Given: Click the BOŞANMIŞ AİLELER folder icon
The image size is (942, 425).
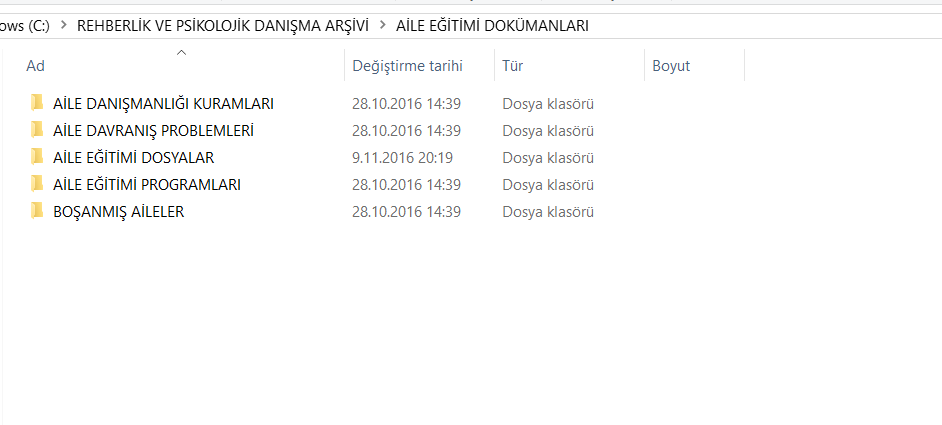Looking at the screenshot, I should tap(37, 211).
